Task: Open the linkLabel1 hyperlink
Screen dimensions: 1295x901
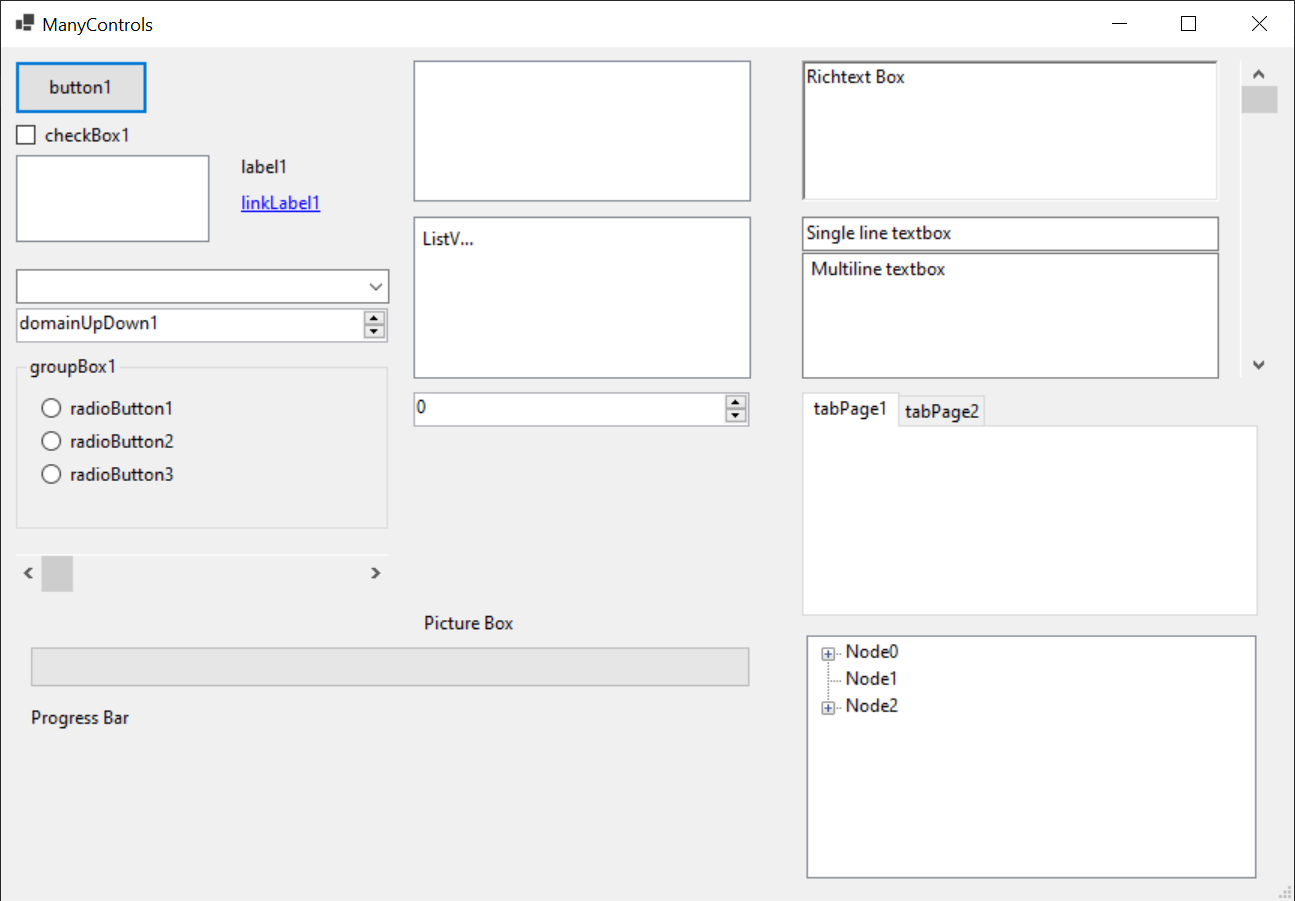Action: (280, 203)
